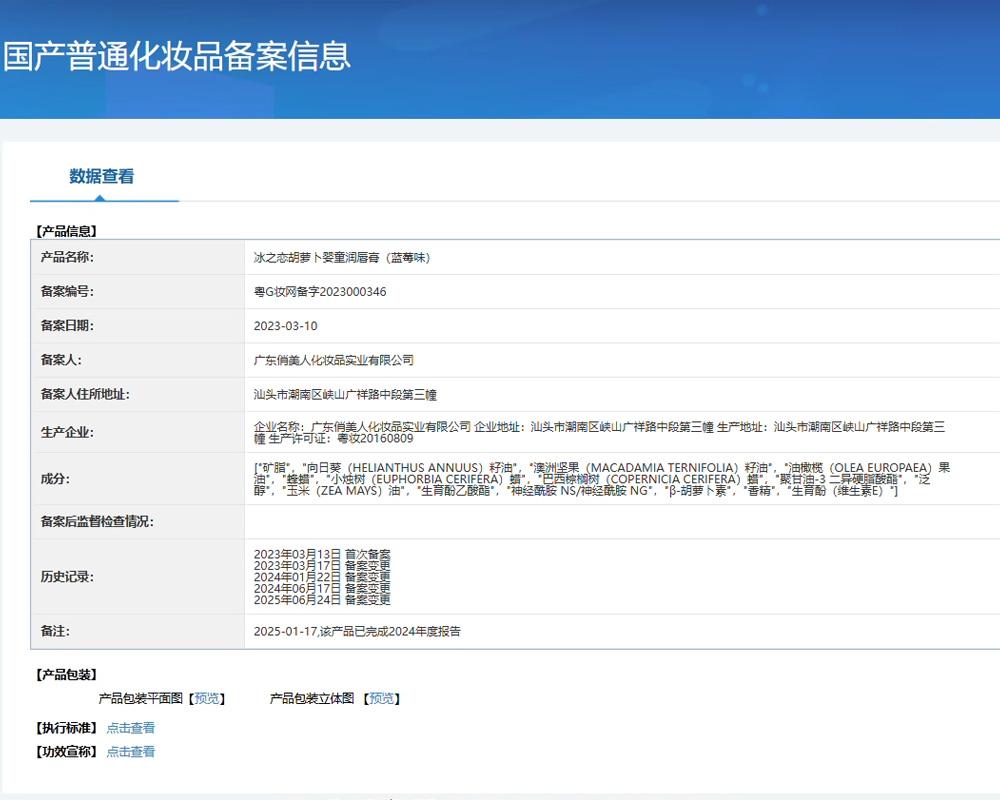Click the 2023年03月13日 首次备案 history entry

pyautogui.click(x=322, y=554)
